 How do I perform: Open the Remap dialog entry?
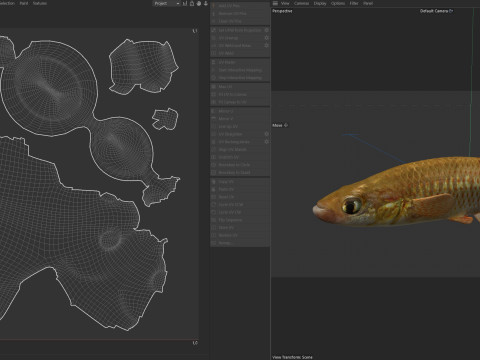pyautogui.click(x=240, y=243)
